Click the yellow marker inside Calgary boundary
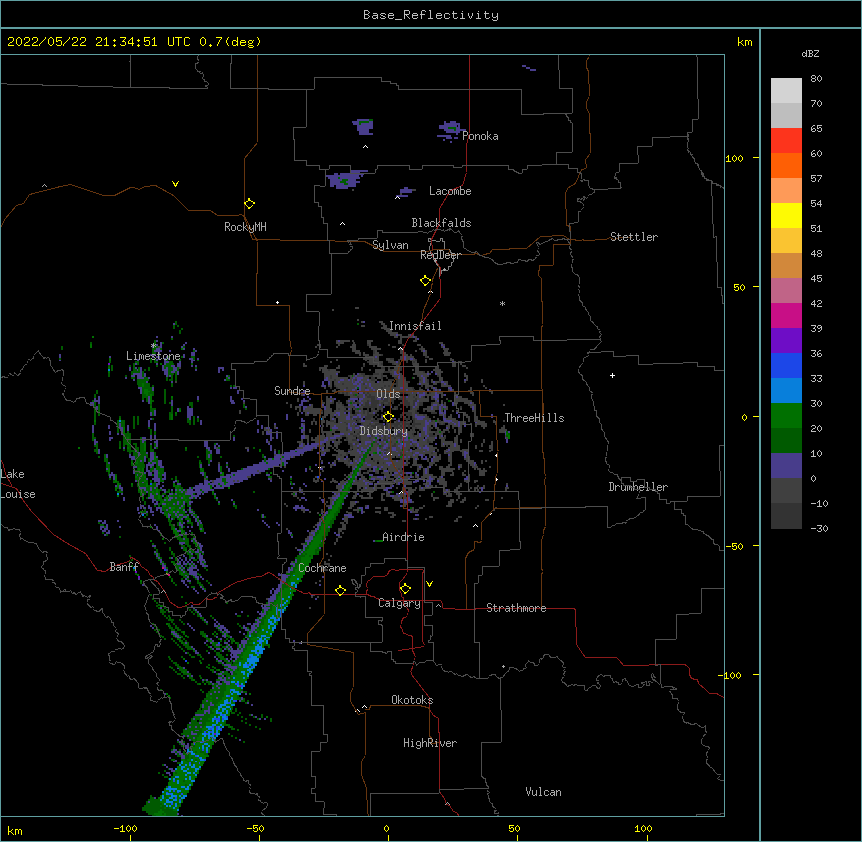The image size is (862, 842). pyautogui.click(x=405, y=589)
